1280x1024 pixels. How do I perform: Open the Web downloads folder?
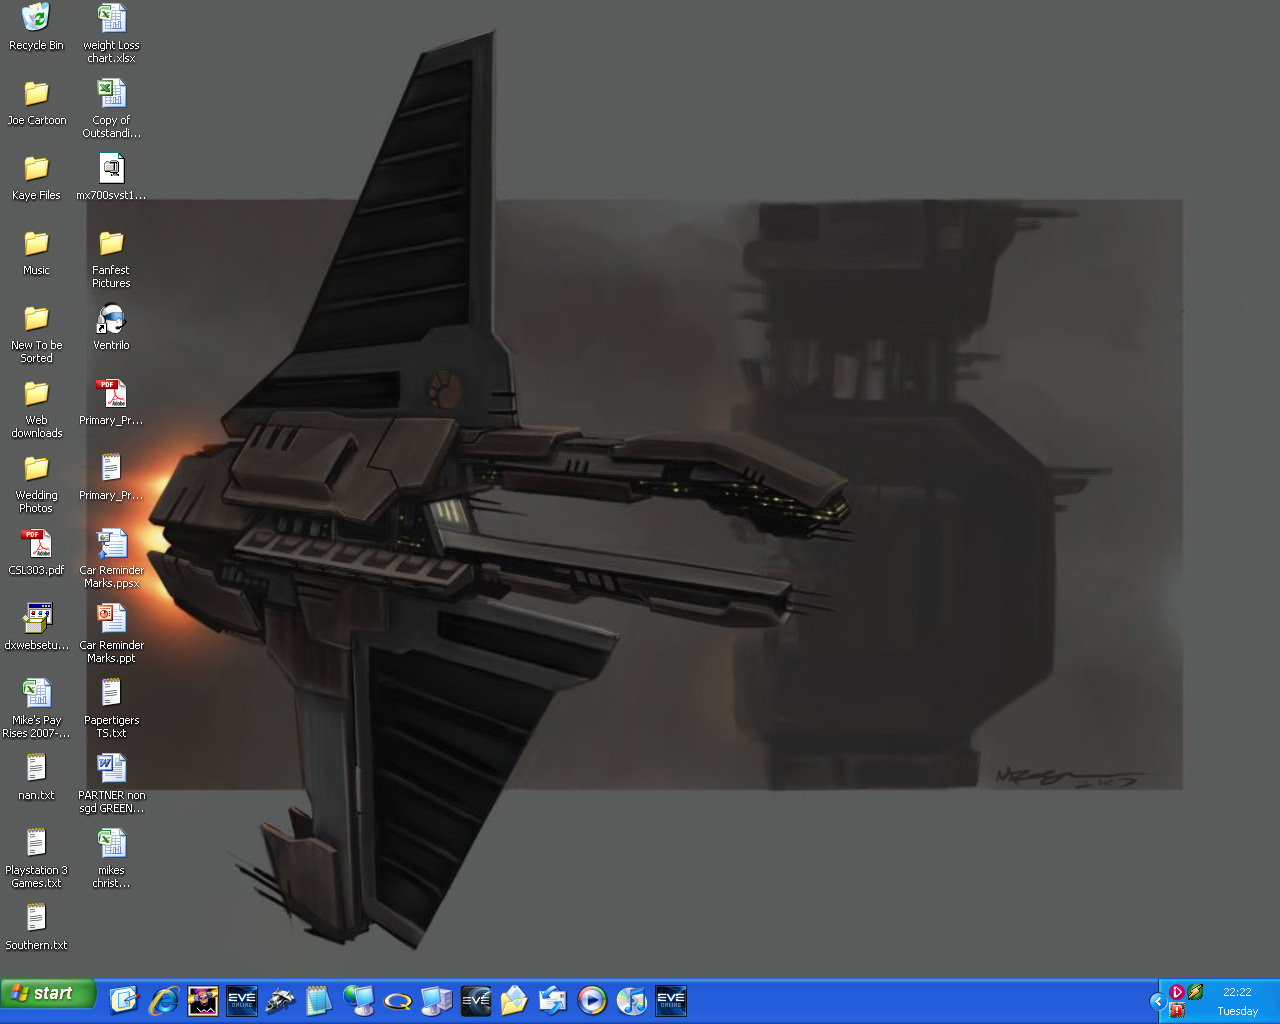point(36,408)
